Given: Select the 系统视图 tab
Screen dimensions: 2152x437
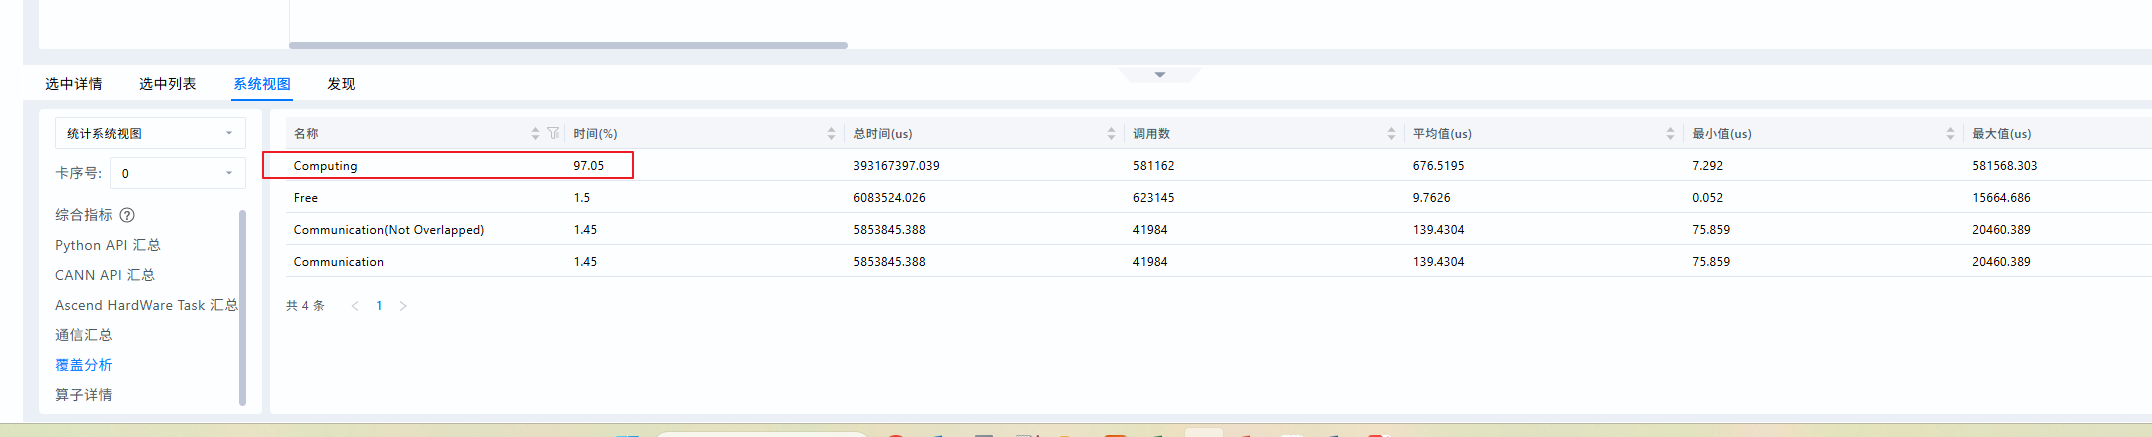Looking at the screenshot, I should pyautogui.click(x=262, y=84).
